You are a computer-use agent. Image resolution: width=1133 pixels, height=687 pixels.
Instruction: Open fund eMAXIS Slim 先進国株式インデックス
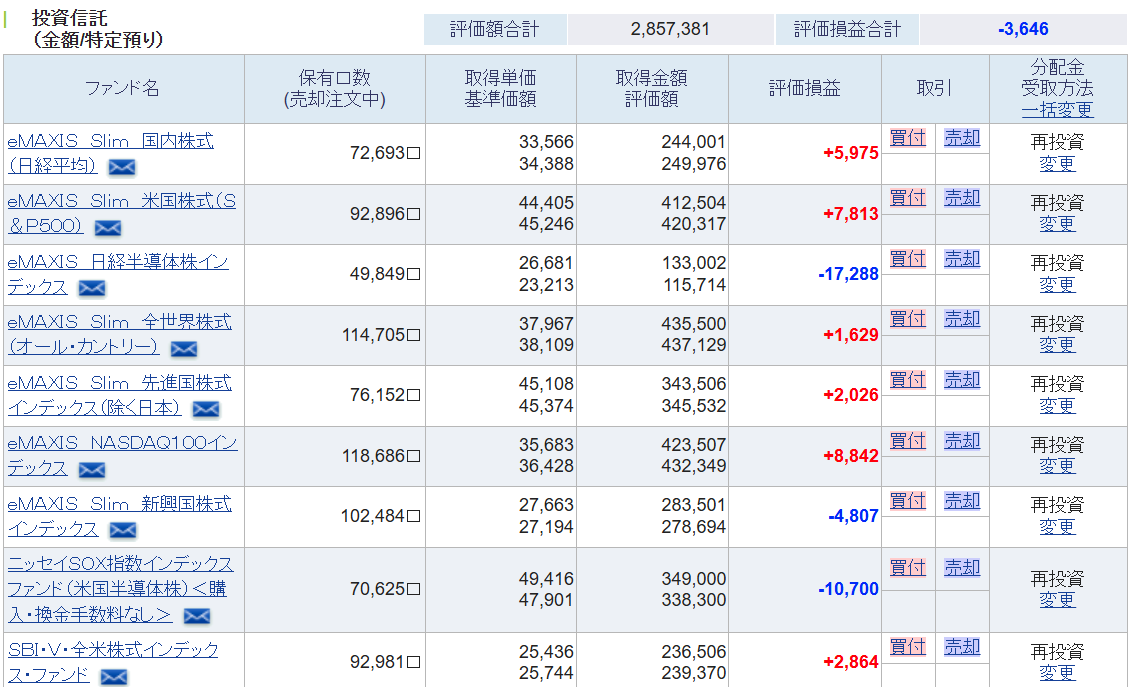119,395
